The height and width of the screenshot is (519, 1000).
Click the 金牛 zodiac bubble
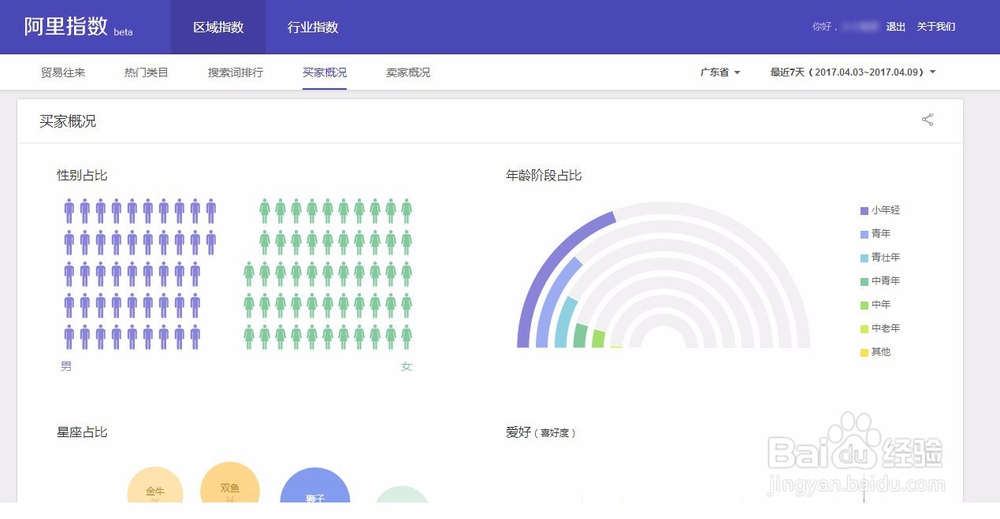[x=155, y=486]
